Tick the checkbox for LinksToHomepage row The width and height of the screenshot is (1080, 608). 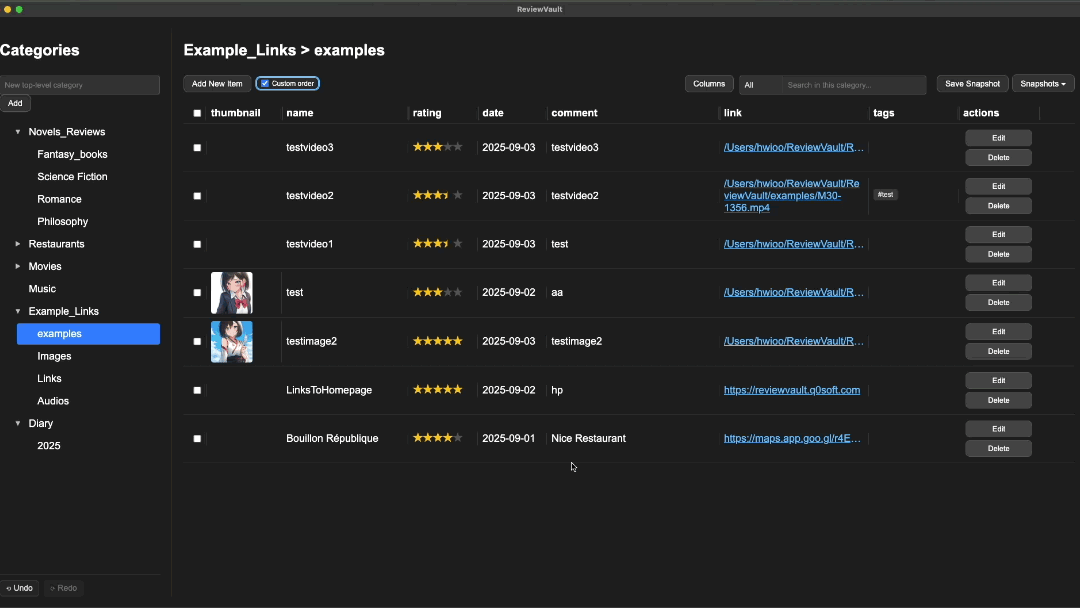click(x=197, y=390)
